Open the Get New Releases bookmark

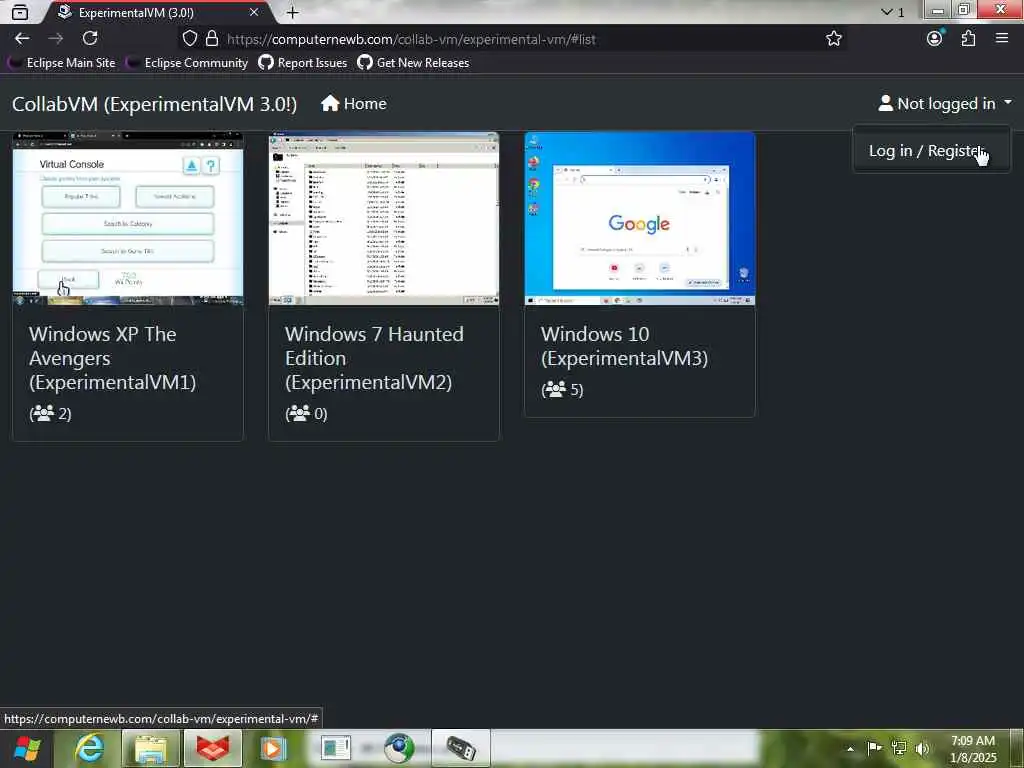pyautogui.click(x=413, y=63)
